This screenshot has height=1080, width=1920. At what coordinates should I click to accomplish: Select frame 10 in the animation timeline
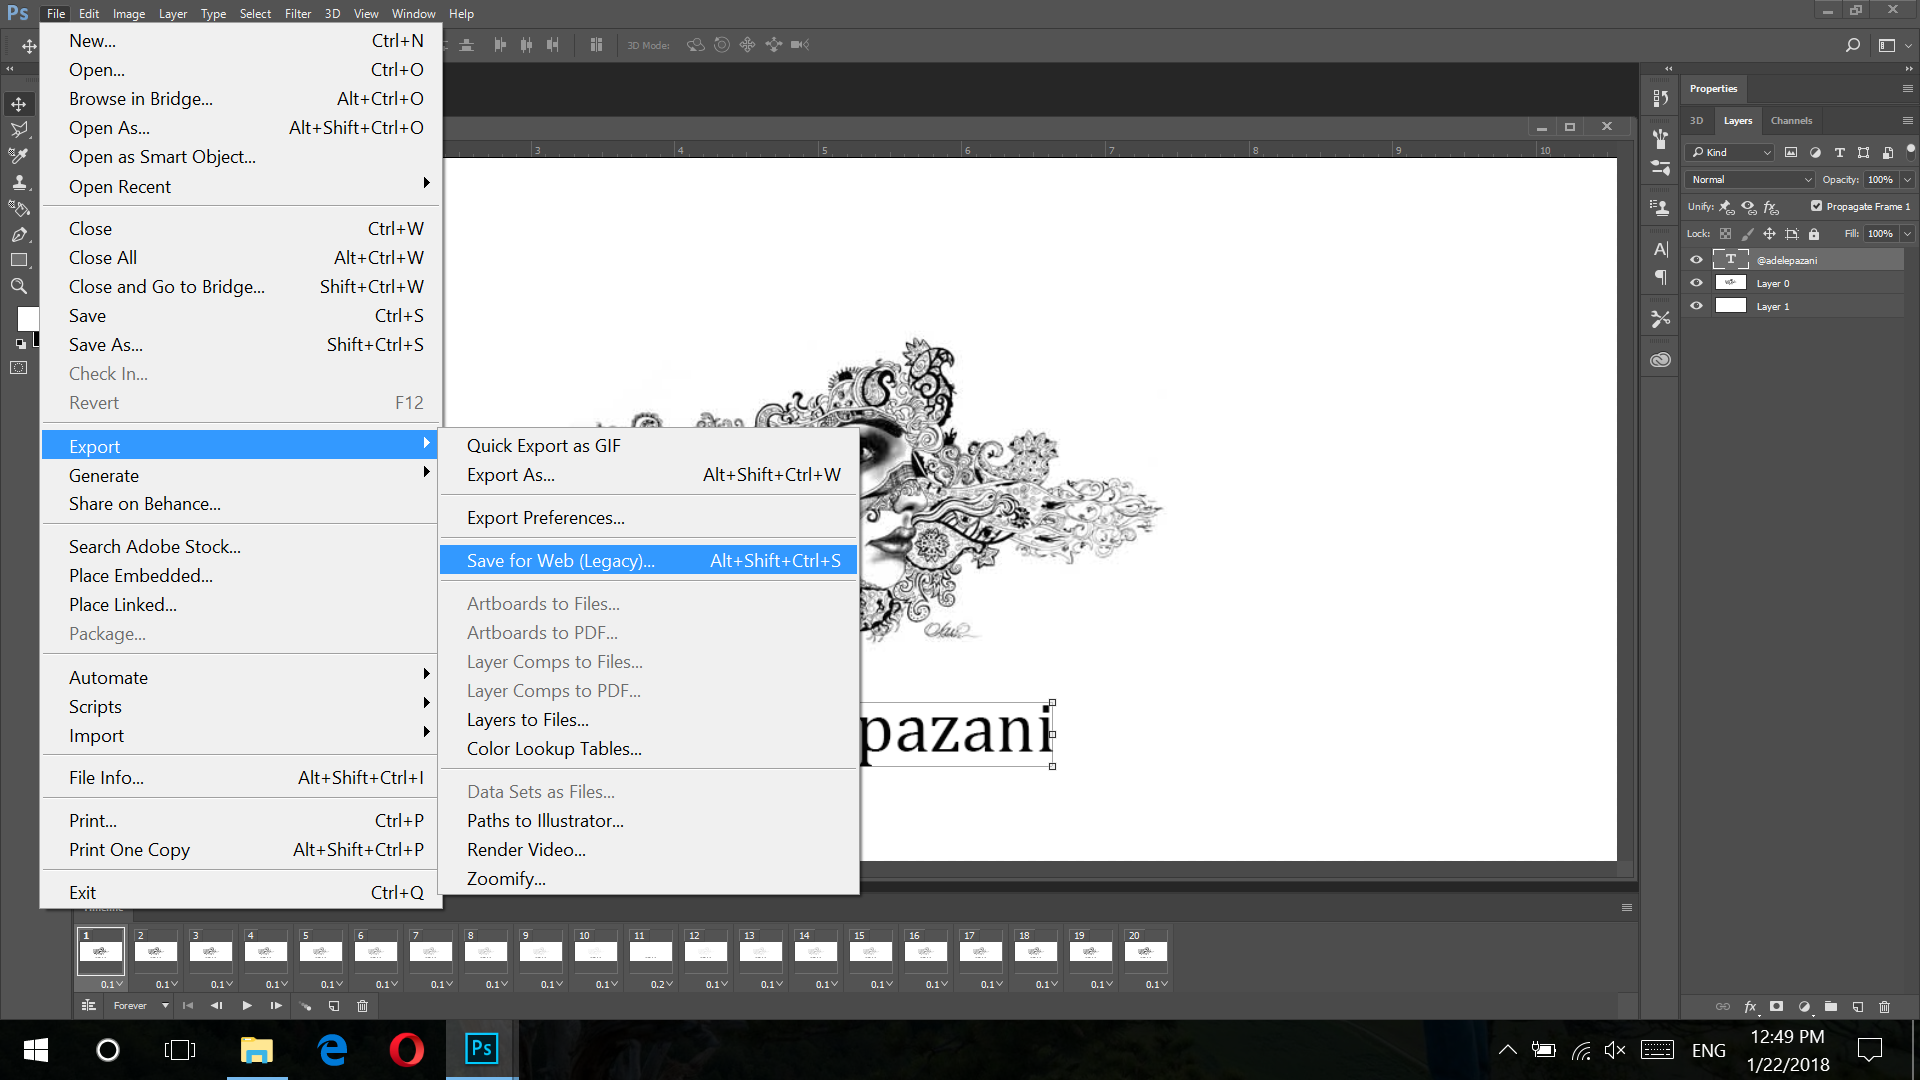point(595,951)
